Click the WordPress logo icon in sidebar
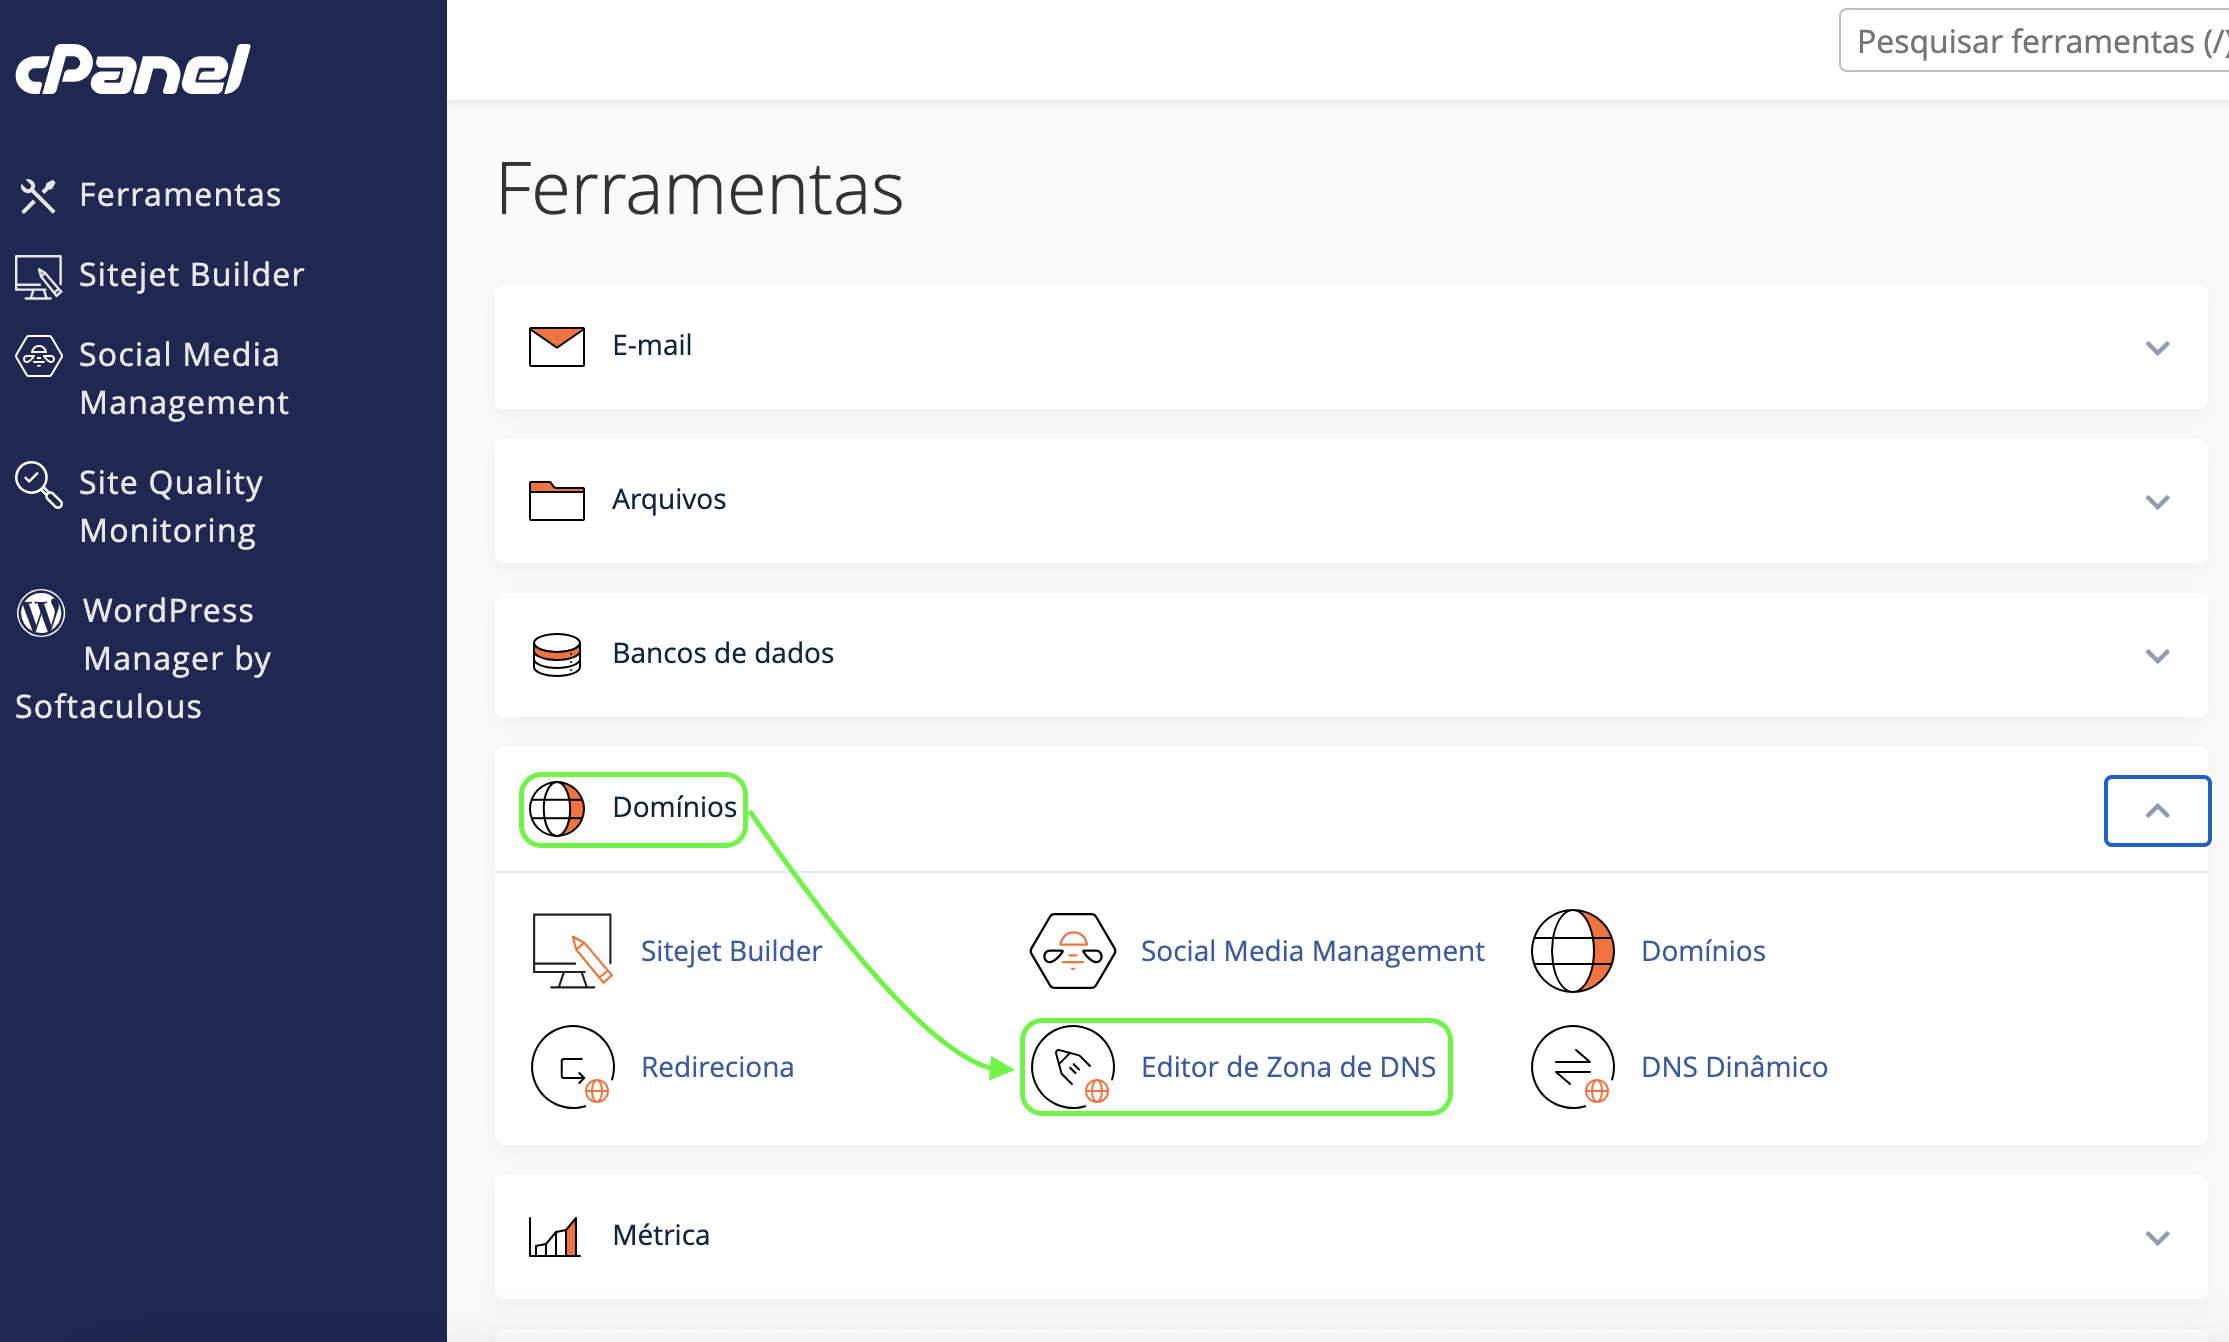Screen dimensions: 2229x1342 coord(41,612)
